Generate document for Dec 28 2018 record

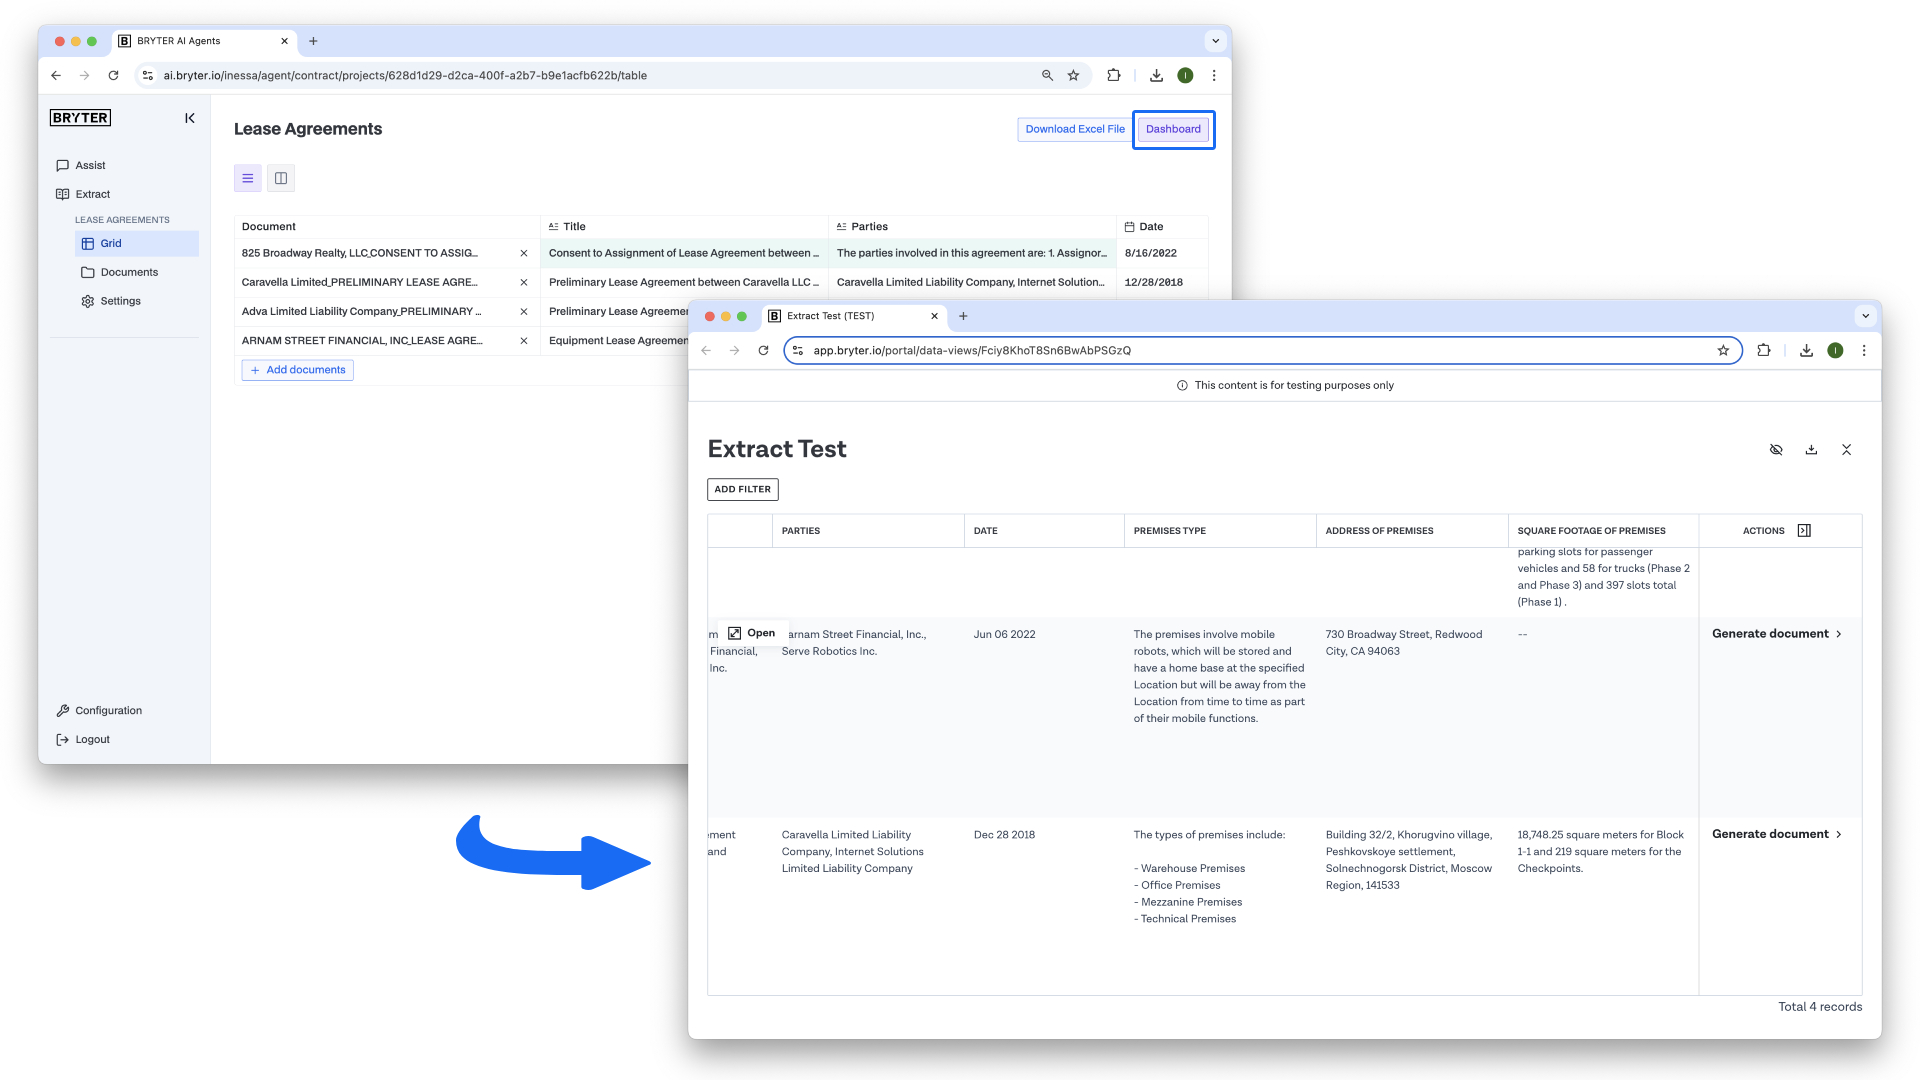pyautogui.click(x=1776, y=834)
